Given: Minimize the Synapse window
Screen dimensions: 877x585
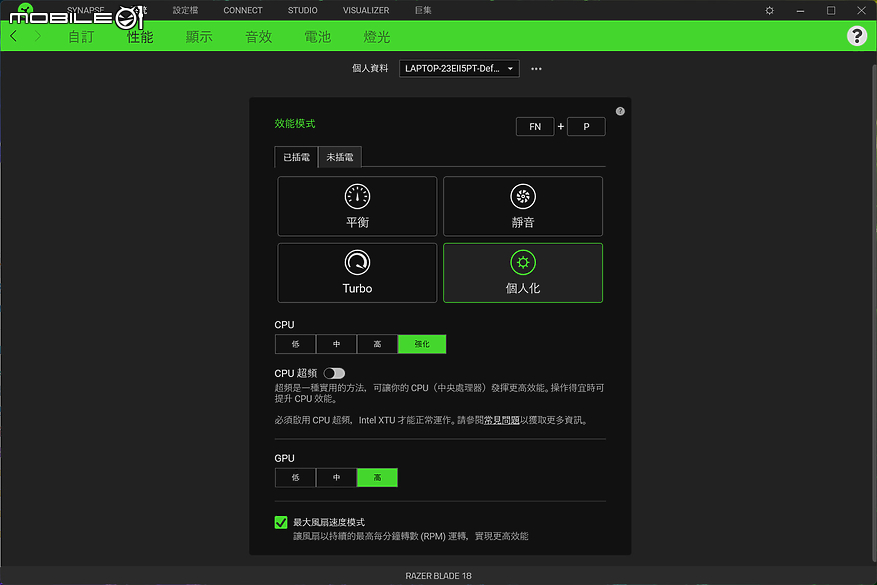Looking at the screenshot, I should [x=800, y=10].
